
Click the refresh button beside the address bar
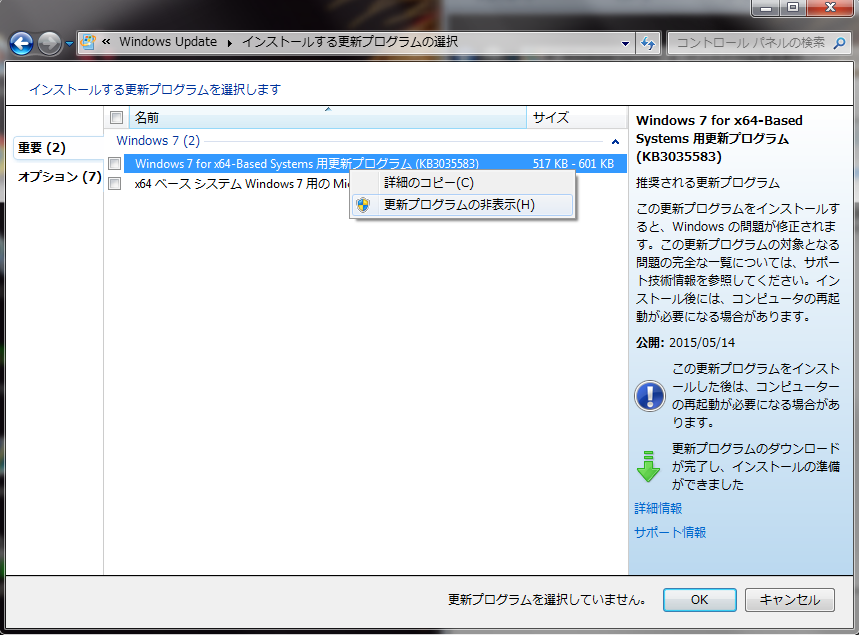click(x=648, y=43)
